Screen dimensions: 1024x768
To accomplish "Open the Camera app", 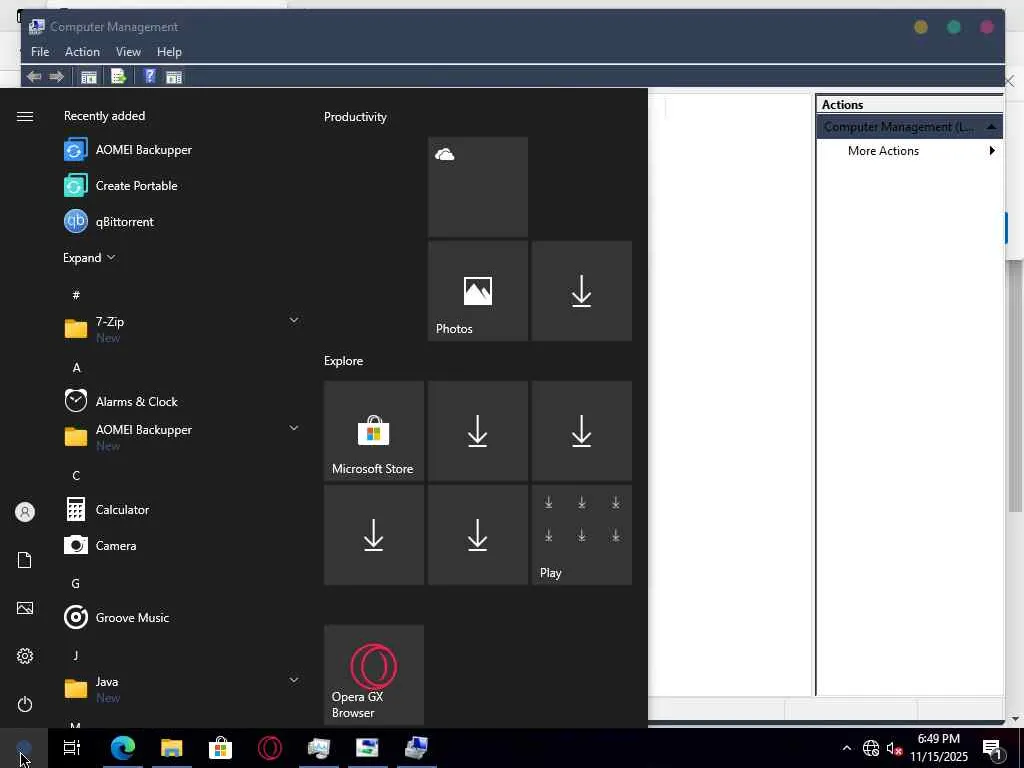I will [x=100, y=545].
